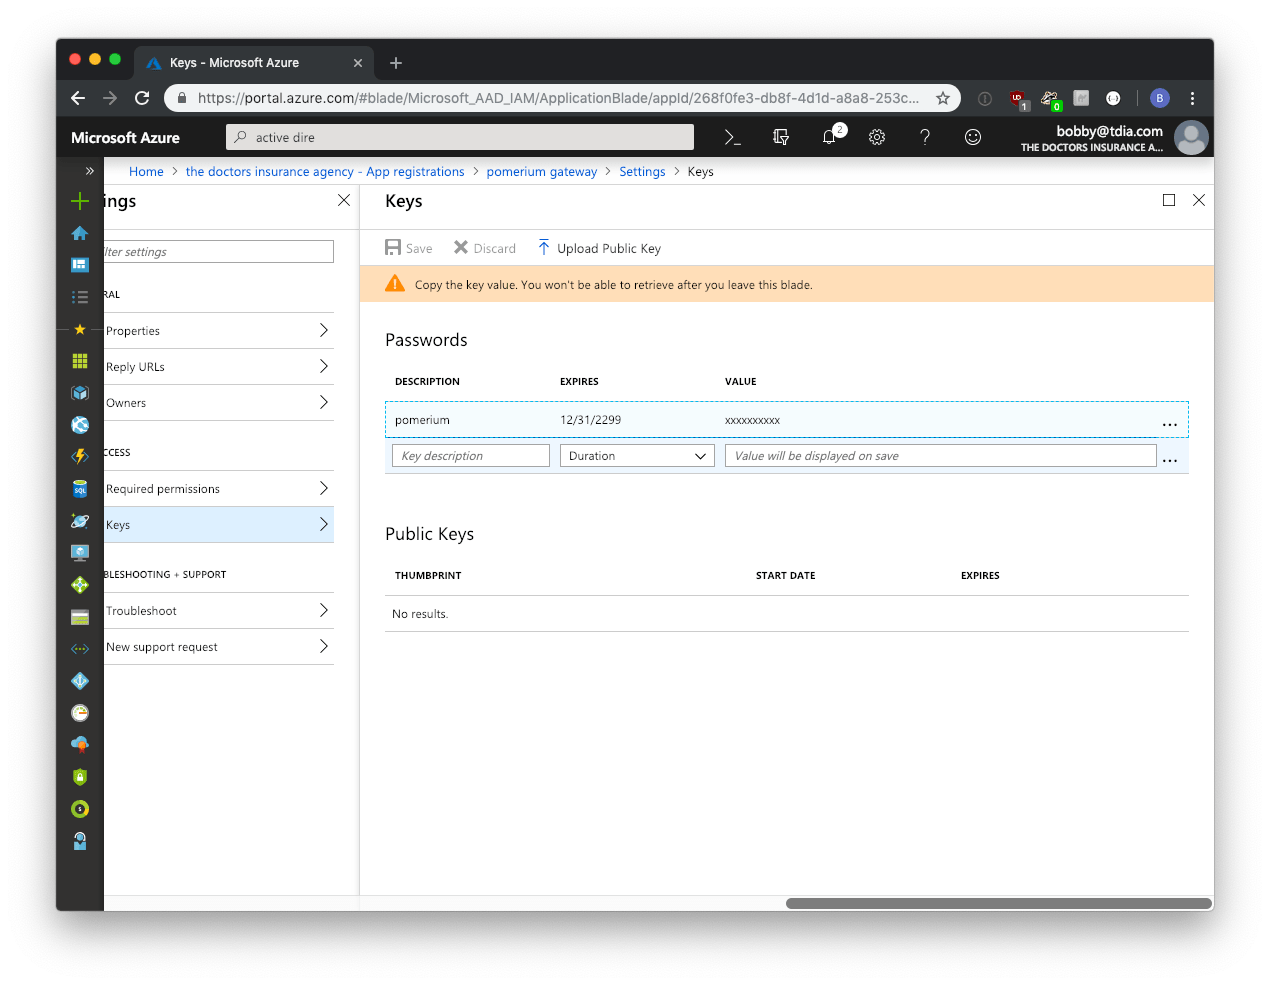Open the bobby@tdia.com account avatar

click(x=1191, y=138)
